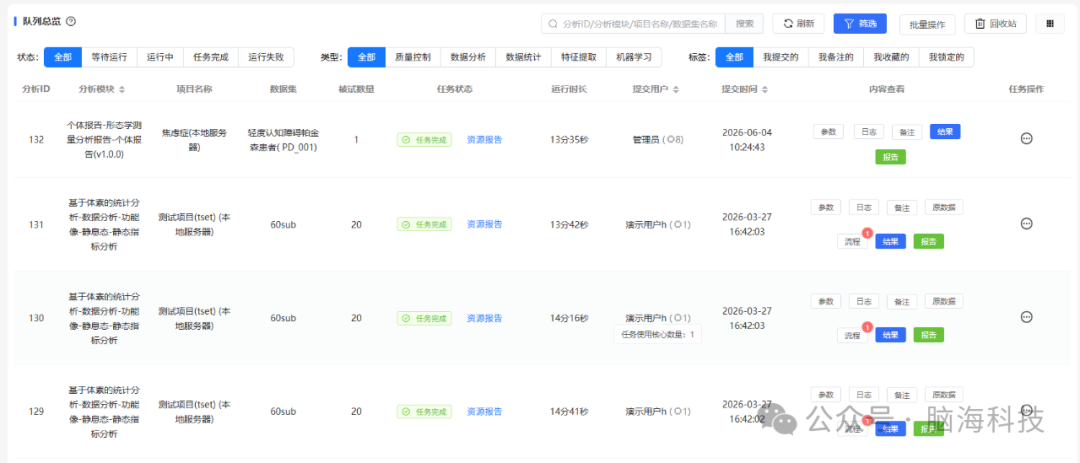Filter type by 特征提取
The height and width of the screenshot is (463, 1080).
[579, 57]
